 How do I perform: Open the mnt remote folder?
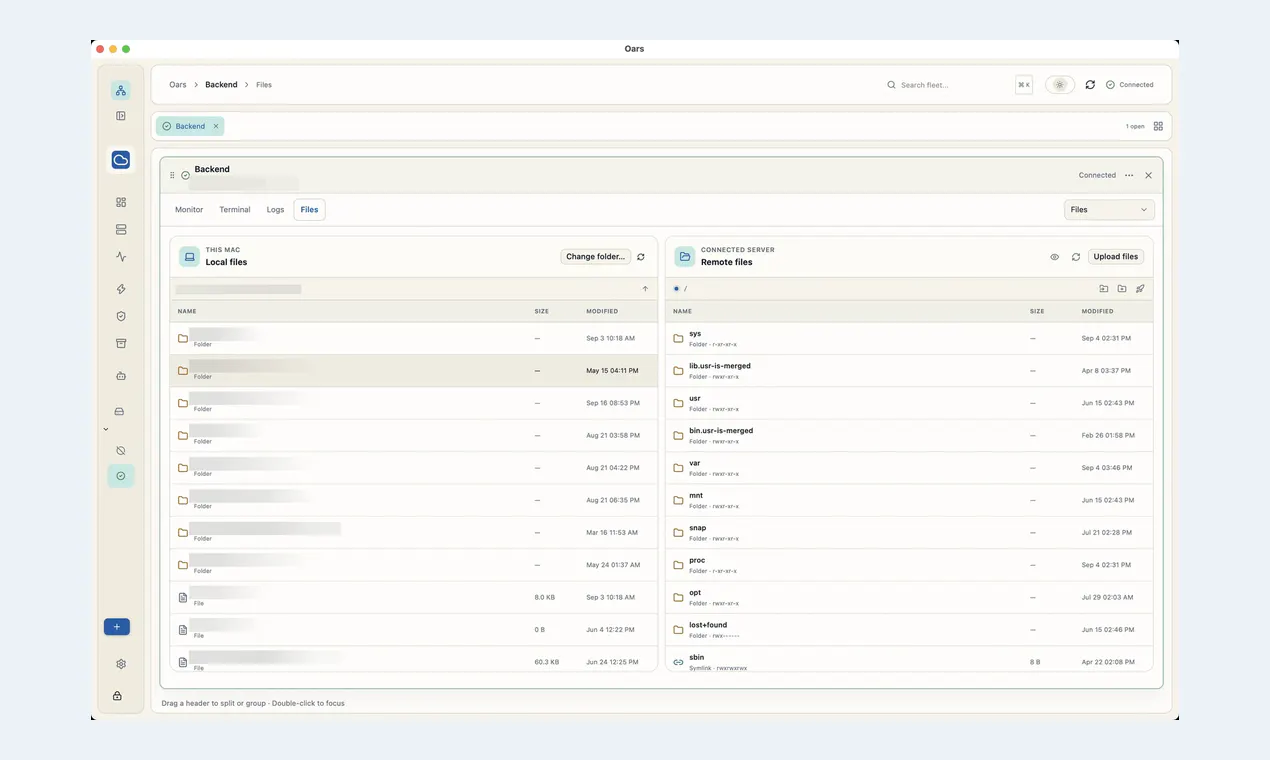[x=909, y=500]
